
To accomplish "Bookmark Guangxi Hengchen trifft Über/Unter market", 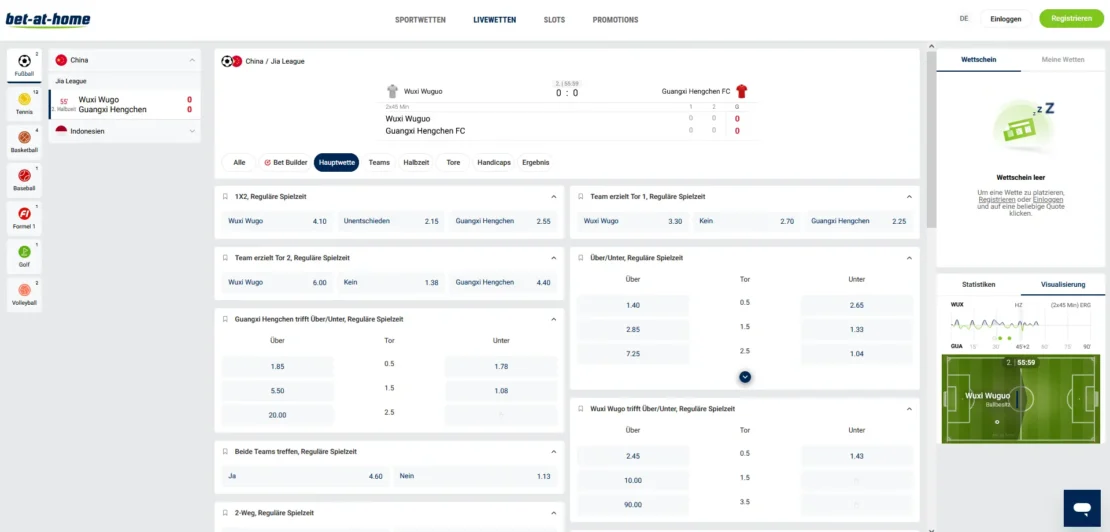I will (x=225, y=319).
